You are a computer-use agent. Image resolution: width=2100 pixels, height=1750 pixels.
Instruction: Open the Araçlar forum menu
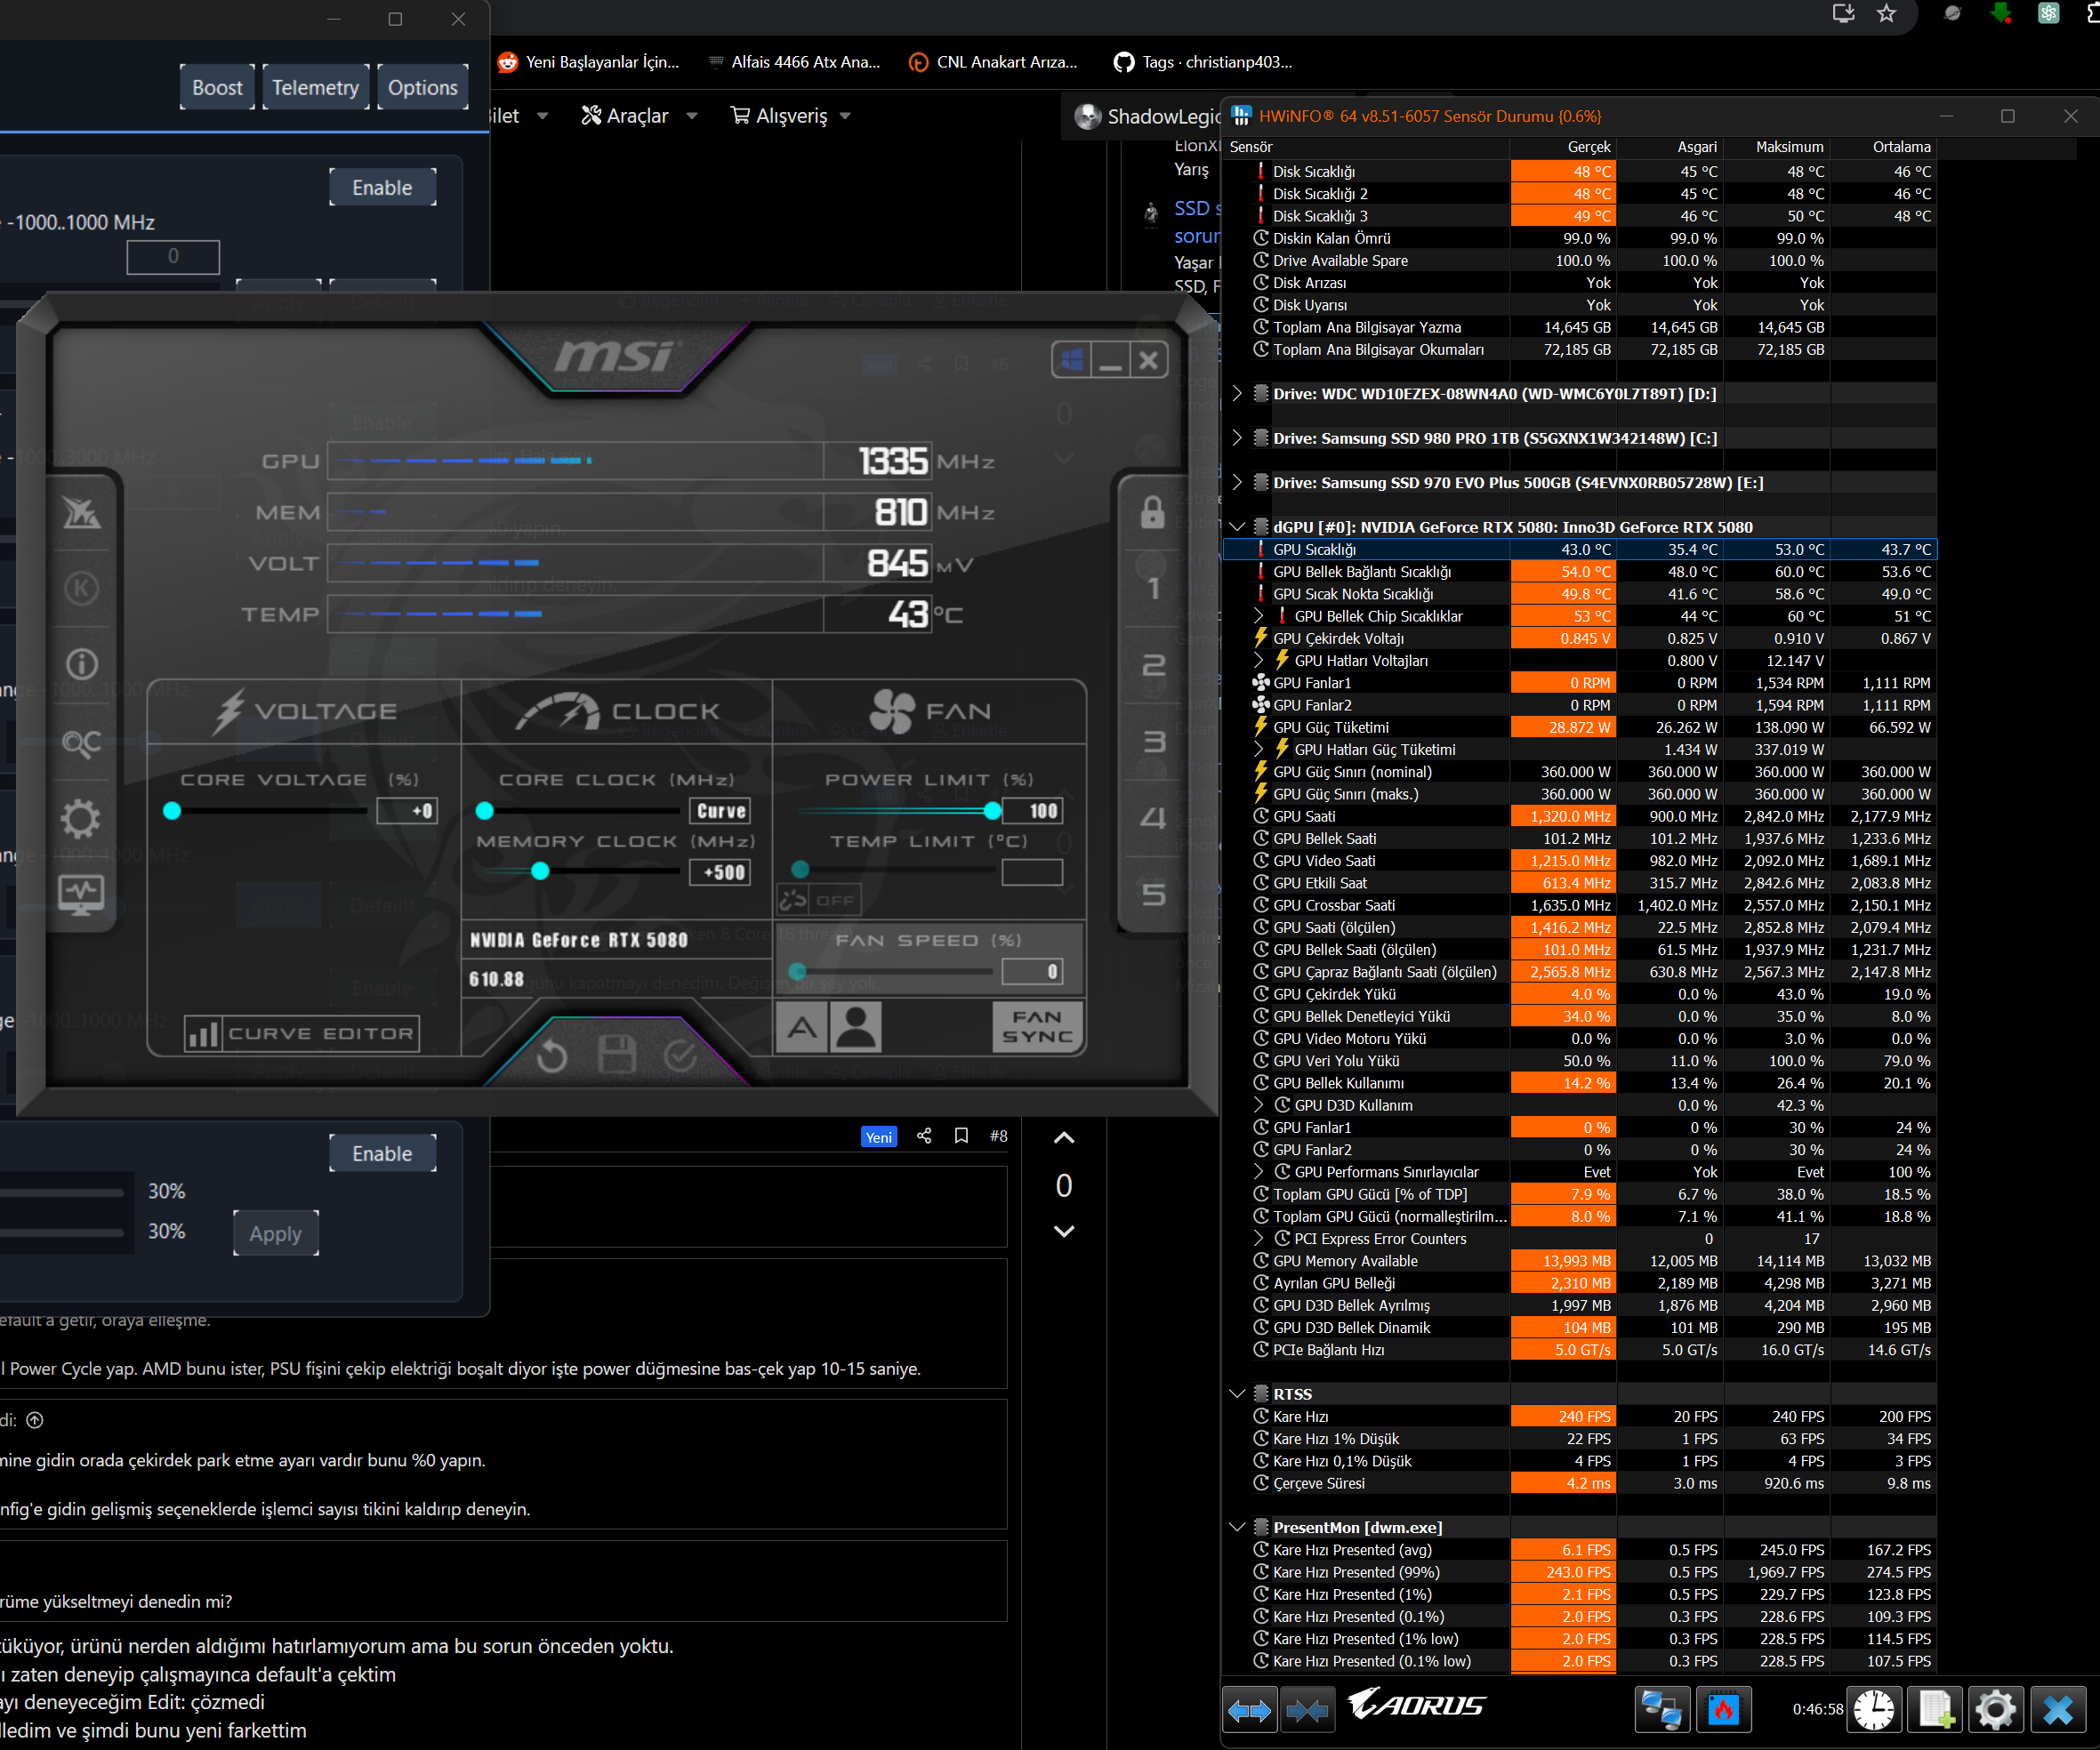(640, 116)
